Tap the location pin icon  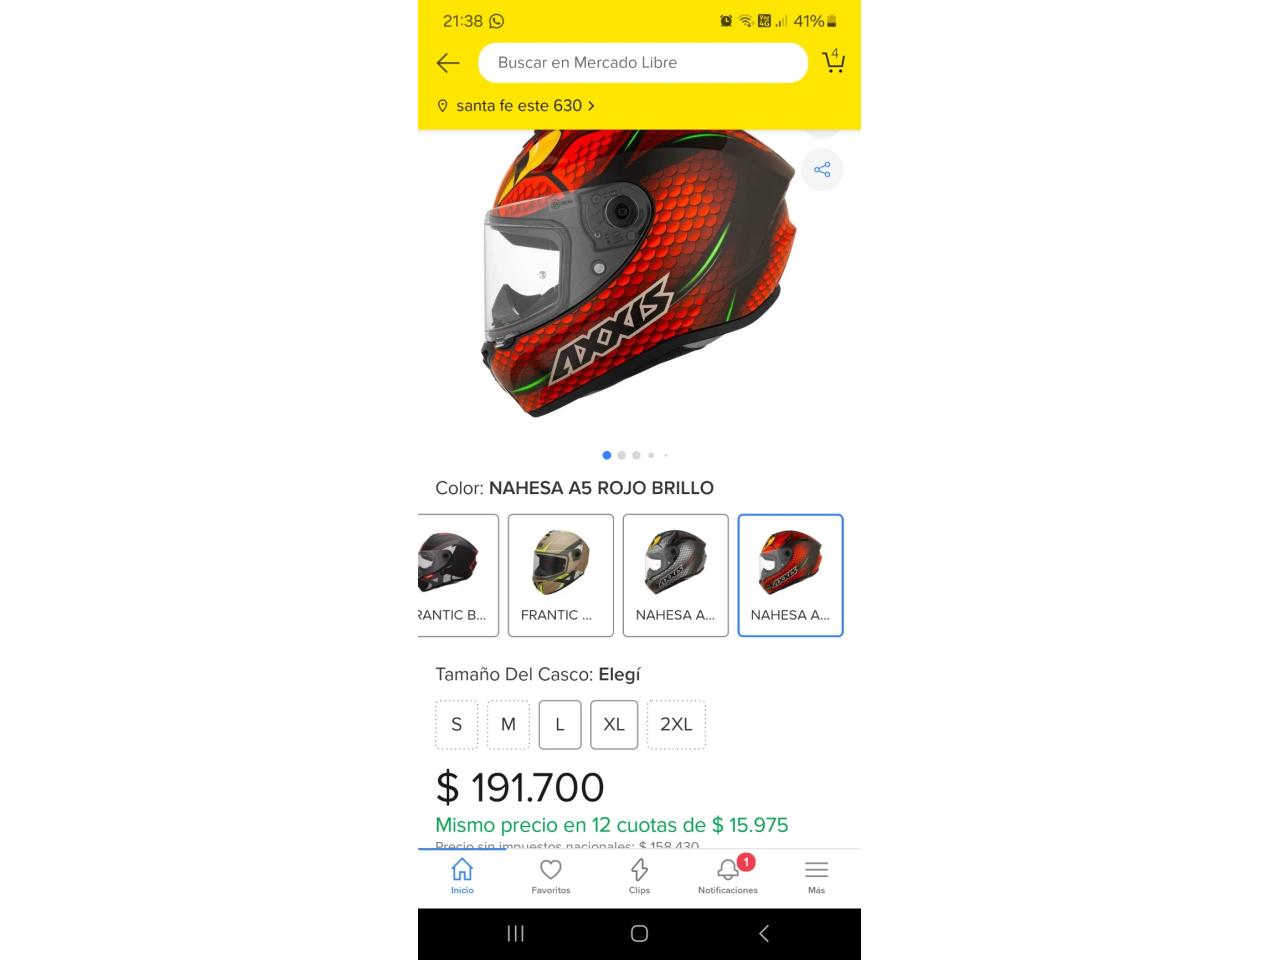pyautogui.click(x=442, y=105)
